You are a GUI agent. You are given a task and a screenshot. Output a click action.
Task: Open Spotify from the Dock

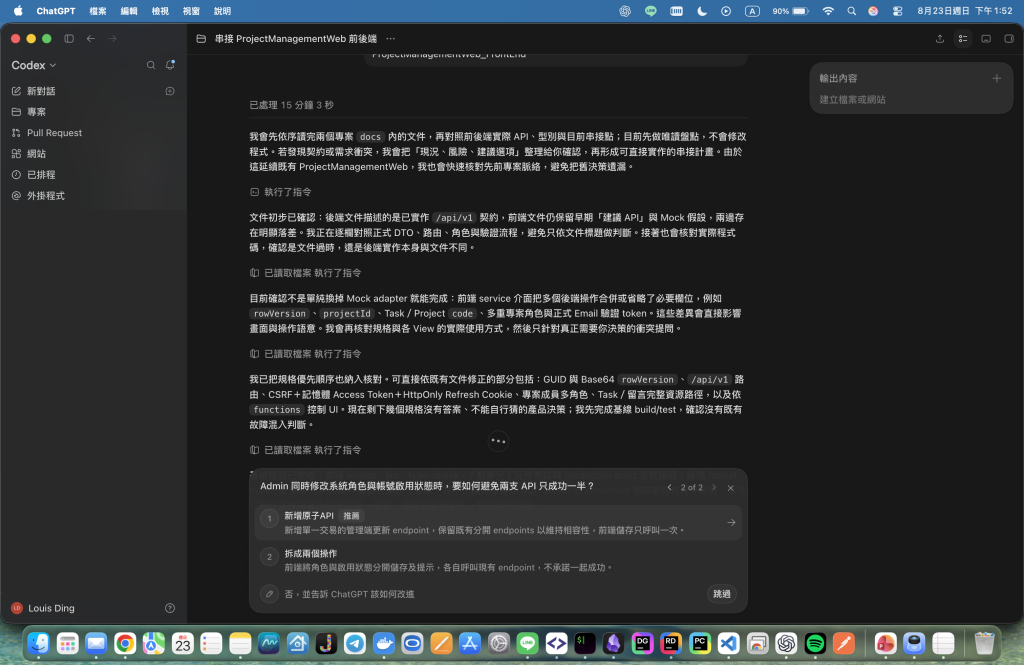tap(815, 644)
